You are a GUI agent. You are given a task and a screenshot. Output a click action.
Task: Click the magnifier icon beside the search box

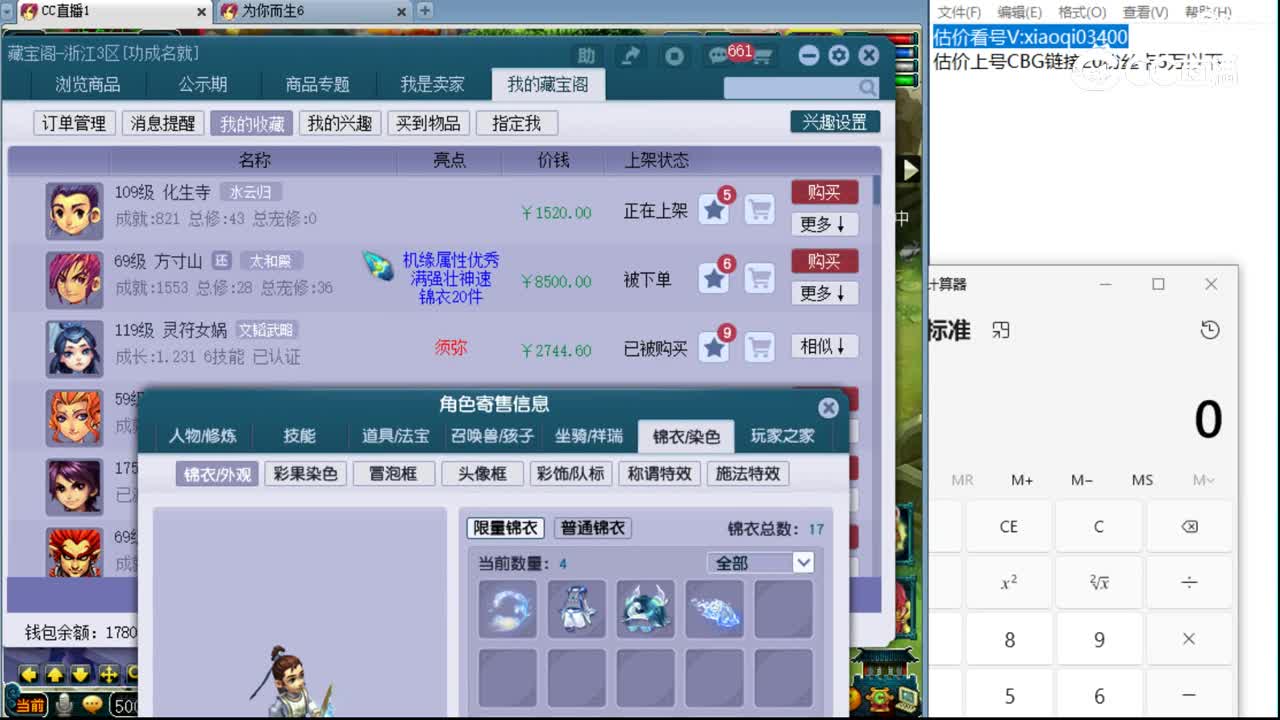click(866, 86)
